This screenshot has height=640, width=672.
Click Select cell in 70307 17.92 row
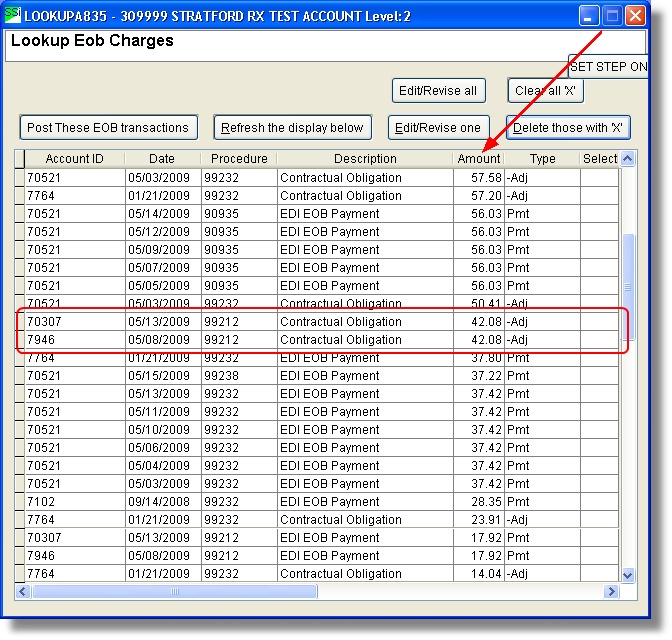coord(600,538)
